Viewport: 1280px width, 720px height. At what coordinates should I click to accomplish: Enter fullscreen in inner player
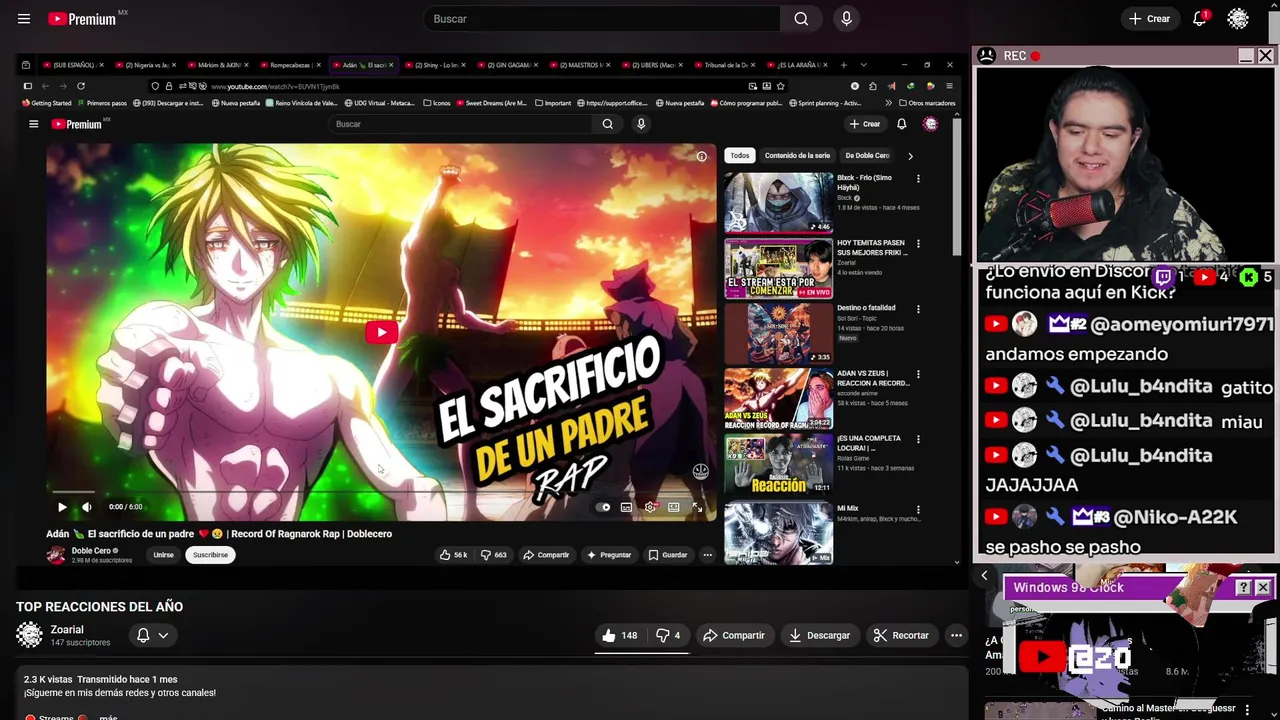pos(697,507)
